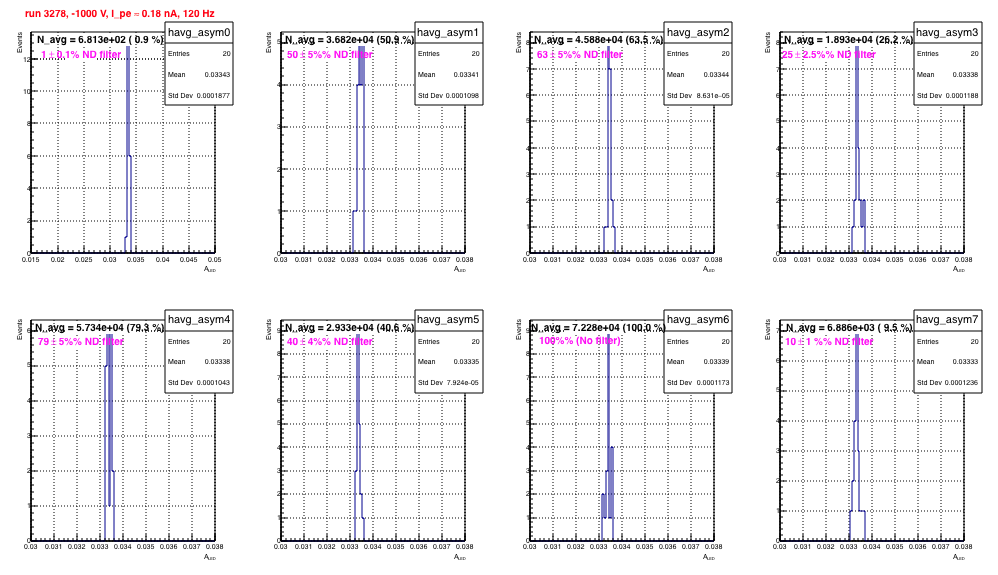Select the magenta 10 ± 1% ND filter label
The height and width of the screenshot is (575, 998).
point(829,342)
